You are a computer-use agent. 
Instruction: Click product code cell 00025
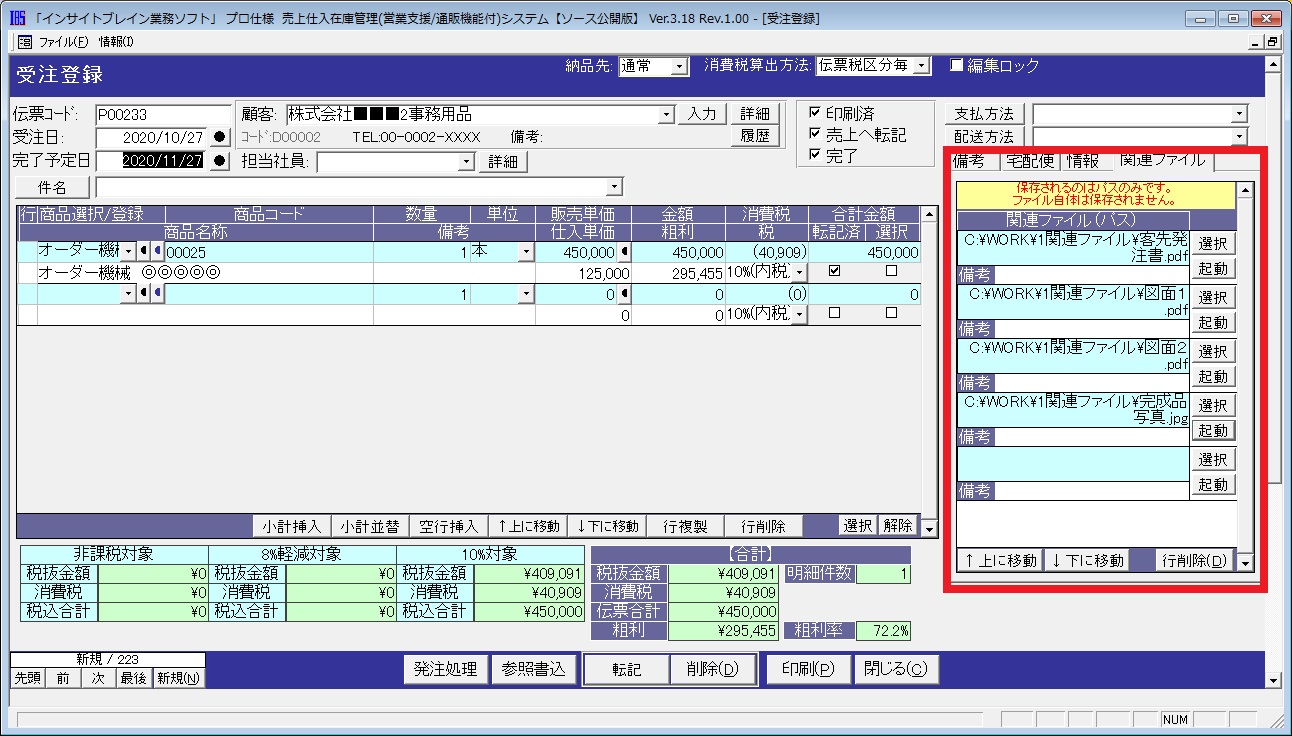click(268, 253)
